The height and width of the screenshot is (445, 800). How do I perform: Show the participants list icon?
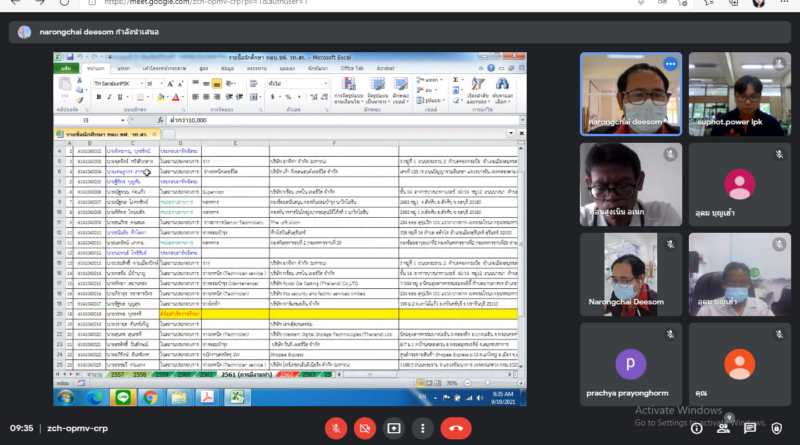[x=723, y=428]
